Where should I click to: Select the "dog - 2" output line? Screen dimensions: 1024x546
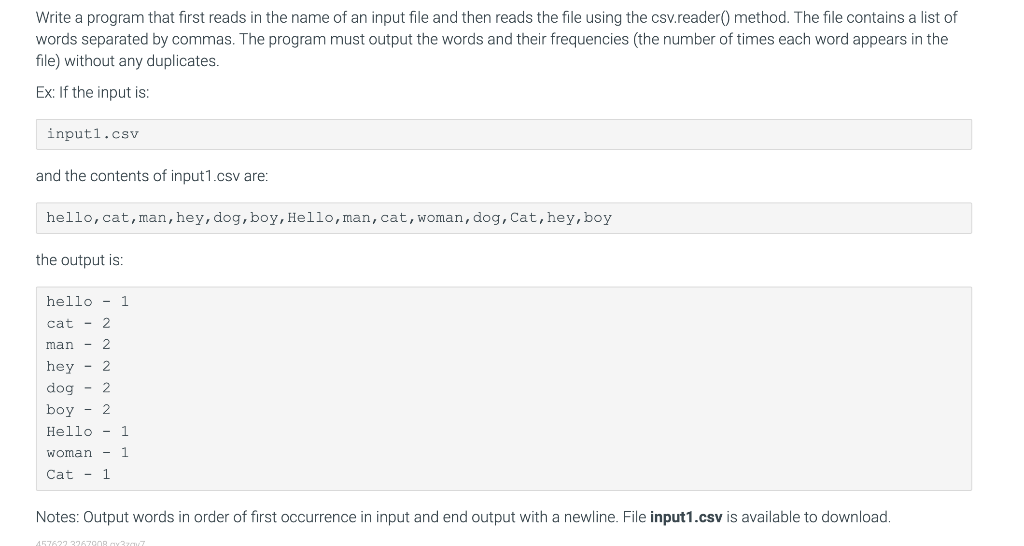point(78,388)
